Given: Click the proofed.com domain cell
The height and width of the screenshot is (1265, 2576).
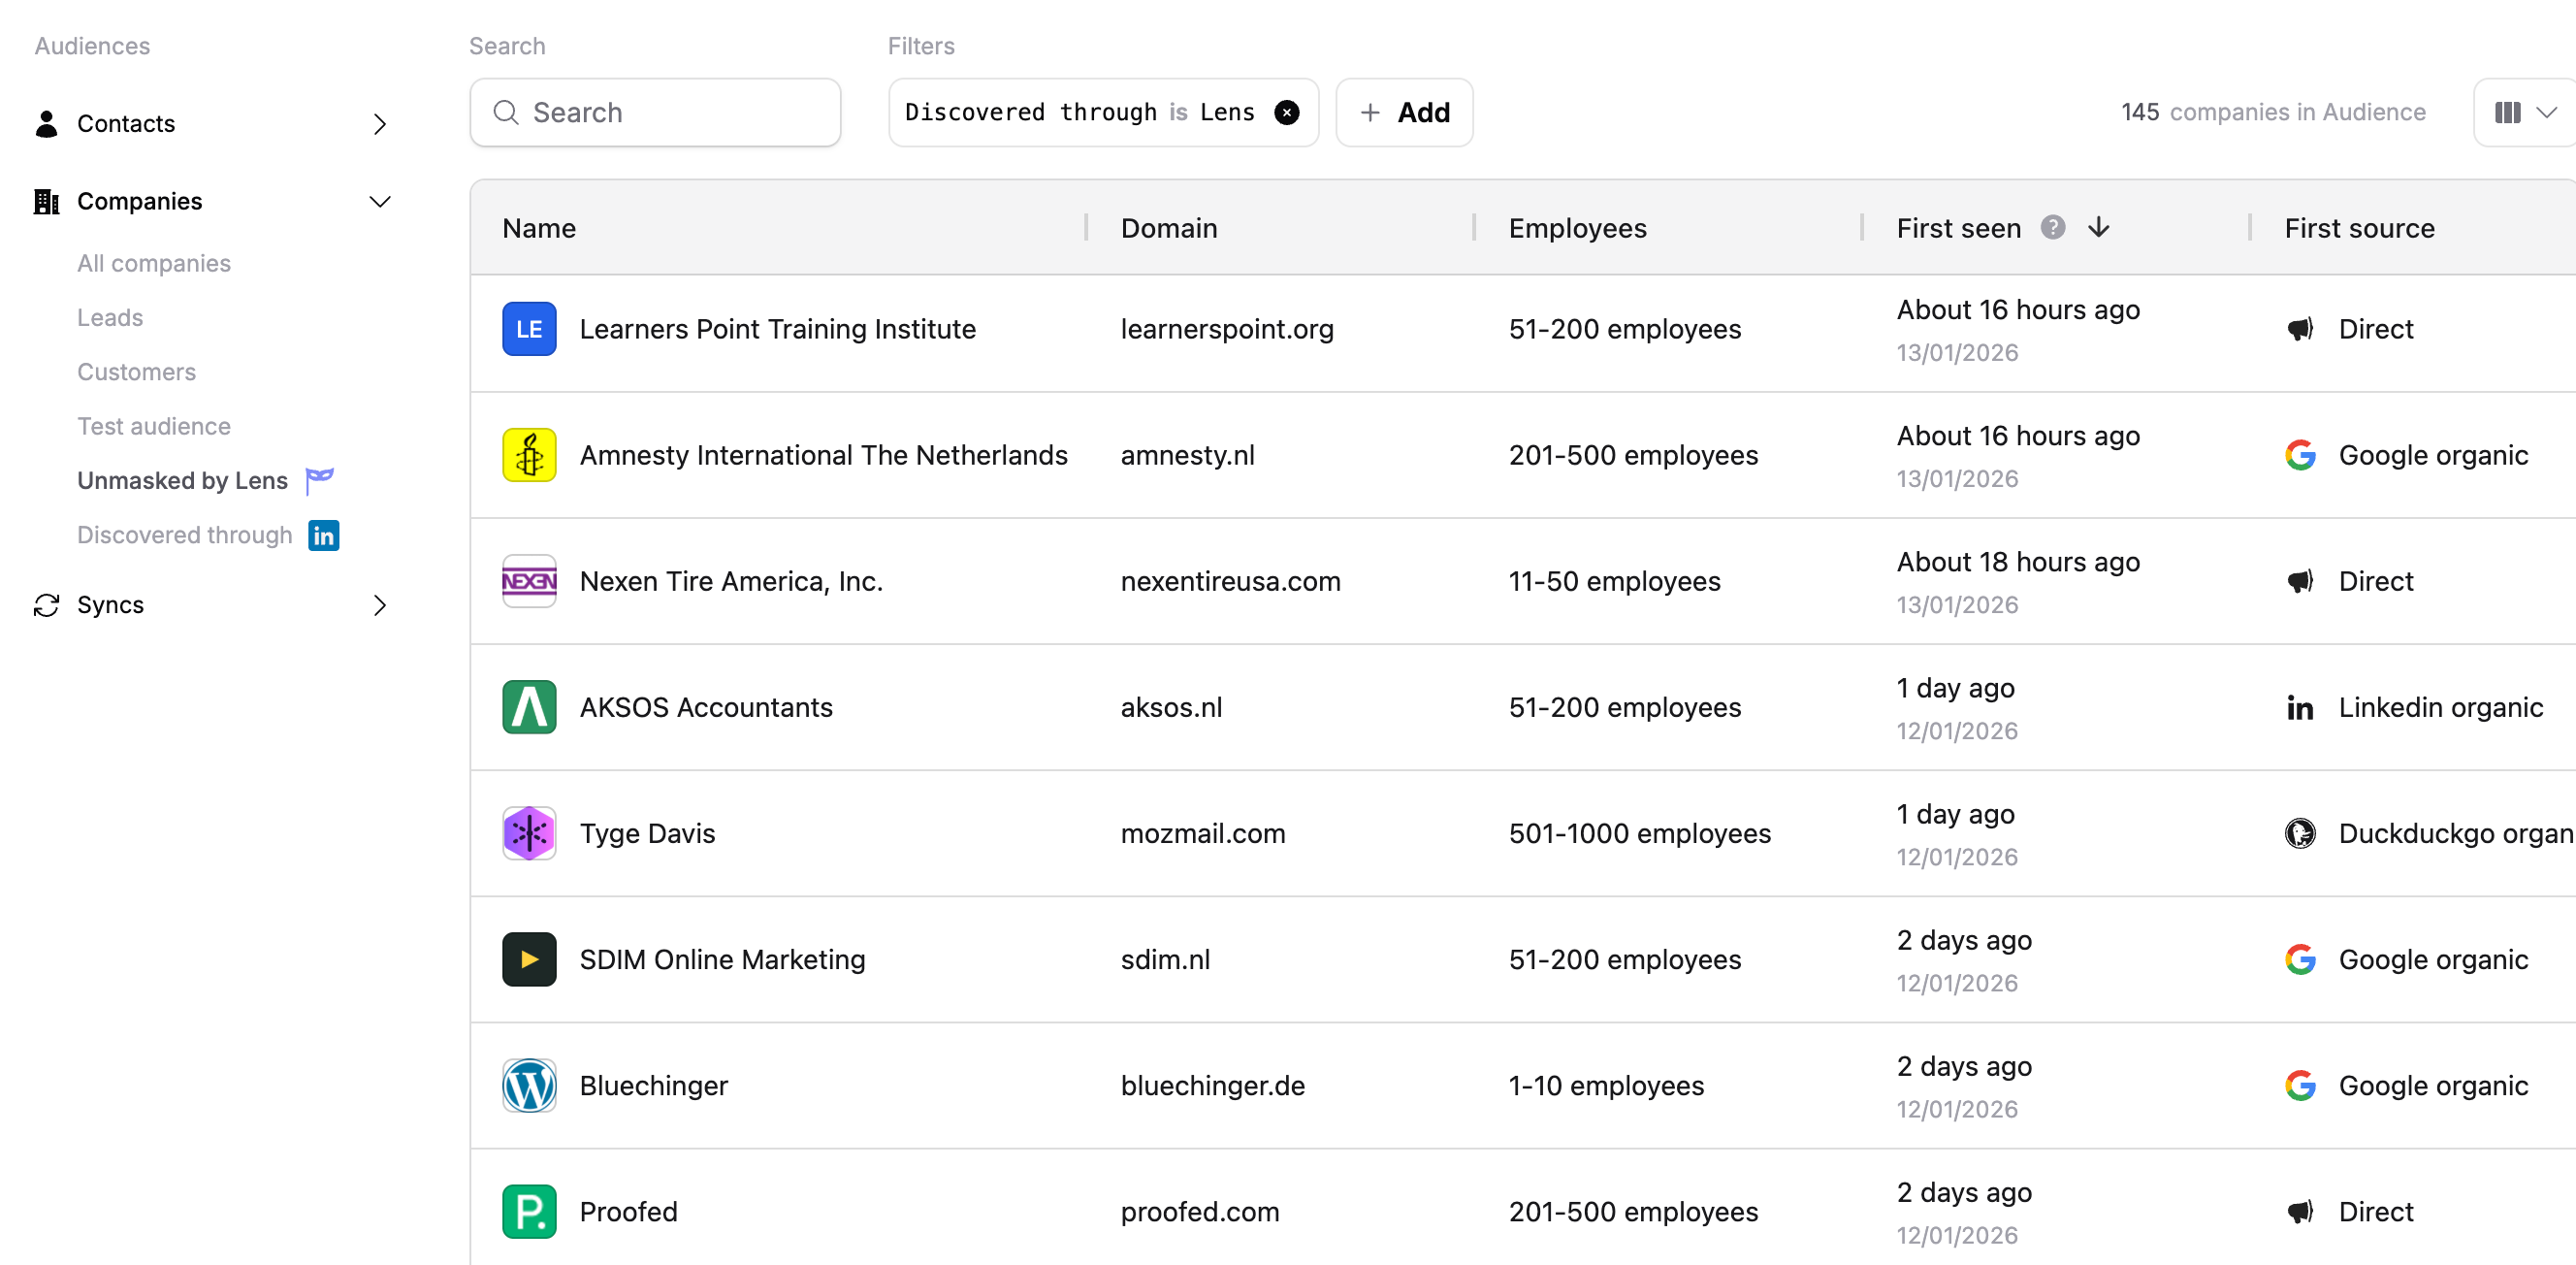Looking at the screenshot, I should click(1200, 1211).
